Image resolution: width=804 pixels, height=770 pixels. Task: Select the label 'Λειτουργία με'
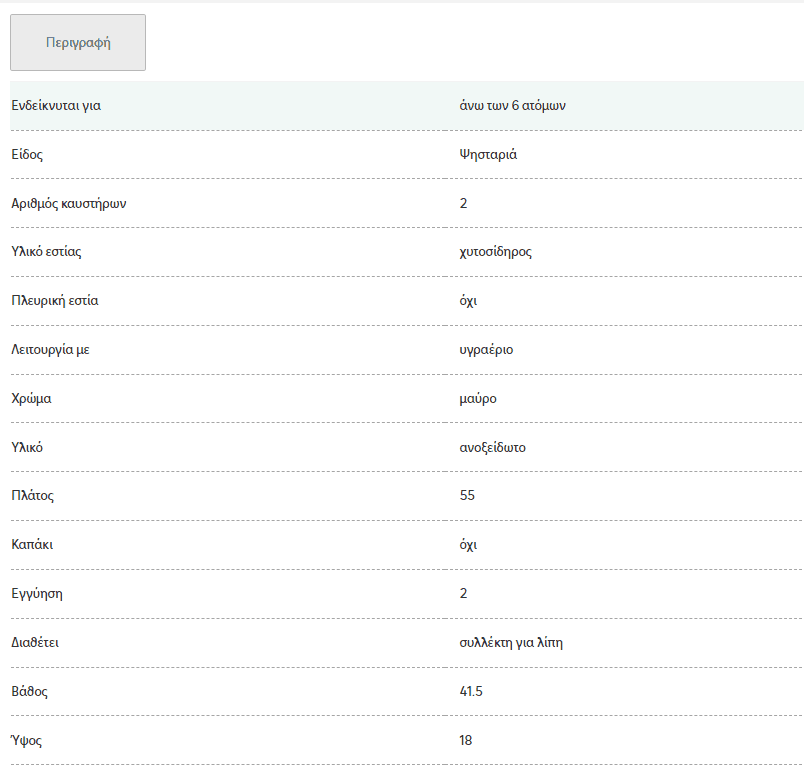pyautogui.click(x=50, y=350)
